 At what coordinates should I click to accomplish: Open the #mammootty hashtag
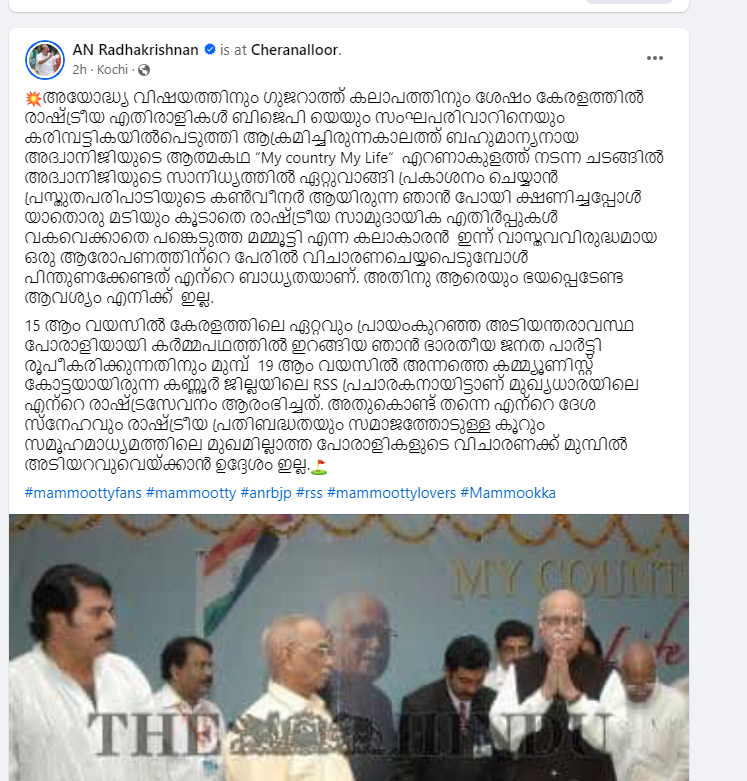(x=191, y=493)
